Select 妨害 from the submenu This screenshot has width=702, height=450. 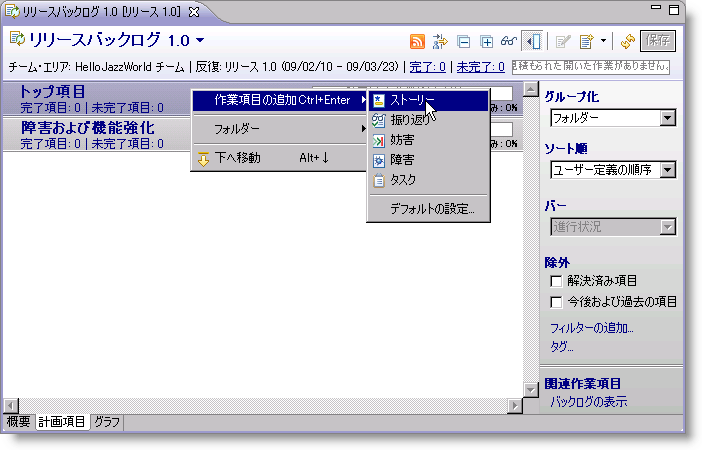(428, 140)
